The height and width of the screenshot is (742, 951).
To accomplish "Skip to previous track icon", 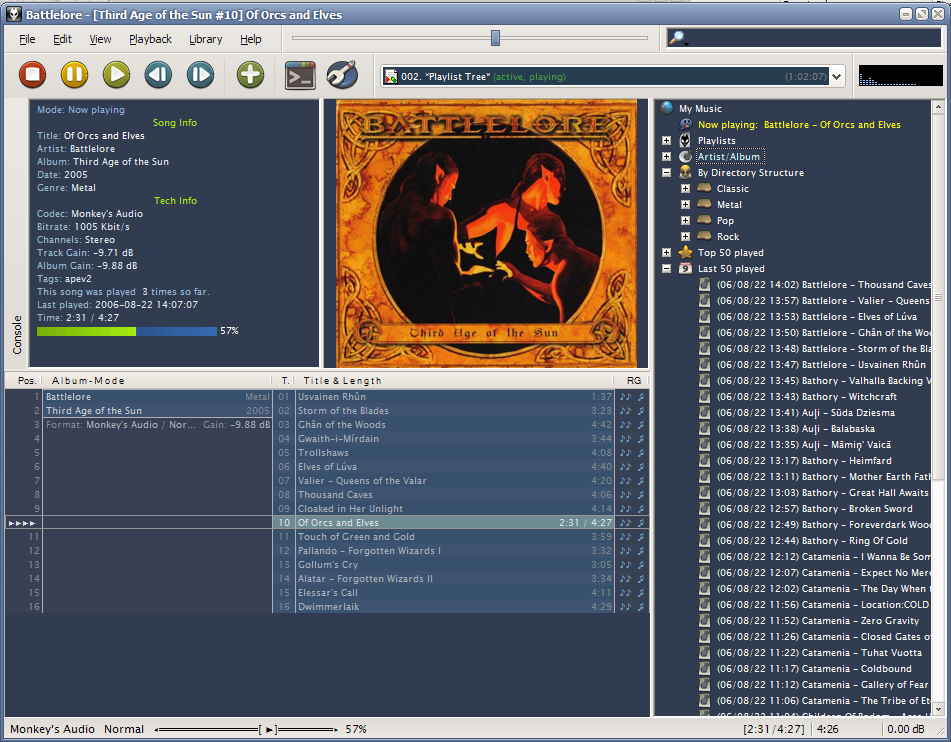I will pos(157,75).
